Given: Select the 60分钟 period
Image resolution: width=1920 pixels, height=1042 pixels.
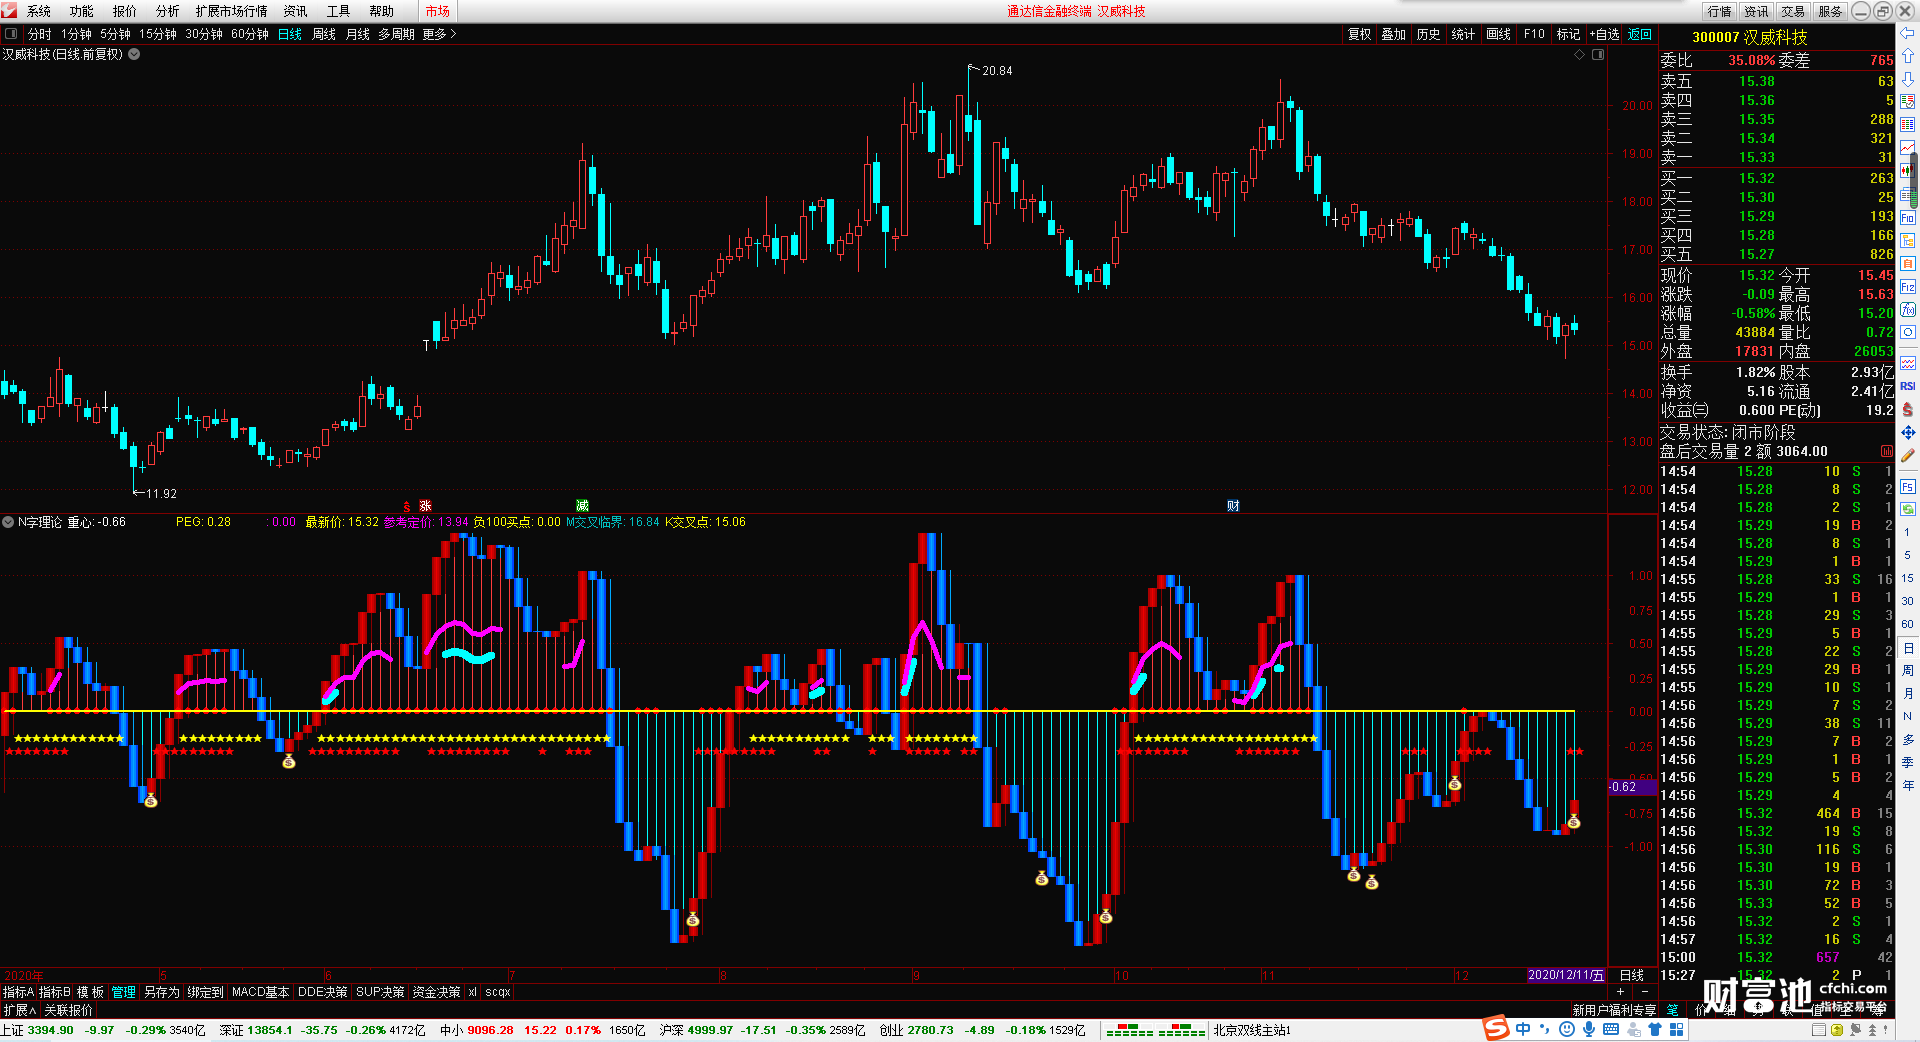Looking at the screenshot, I should (x=250, y=34).
